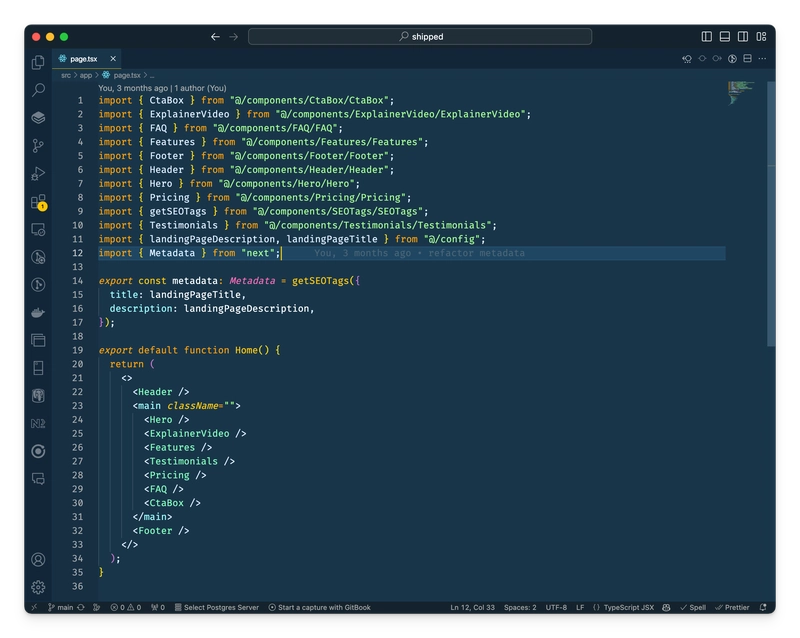Open the PostgreSQL elephant icon view
The height and width of the screenshot is (638, 800).
click(38, 396)
